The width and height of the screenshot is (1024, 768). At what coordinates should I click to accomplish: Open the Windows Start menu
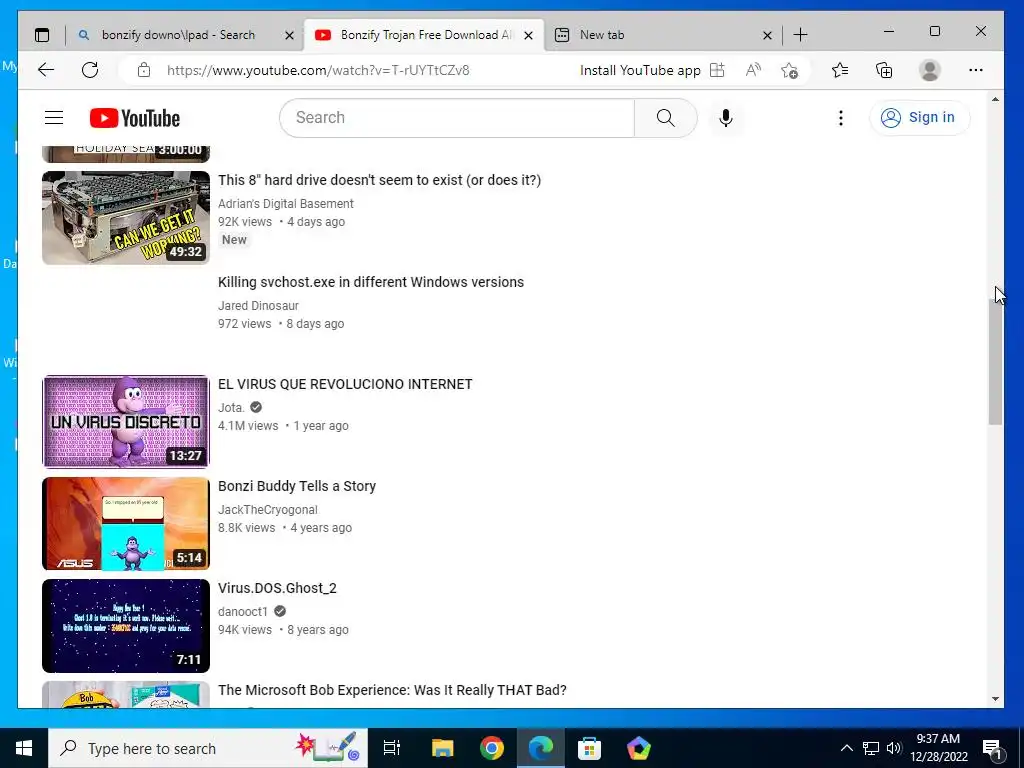[x=24, y=748]
